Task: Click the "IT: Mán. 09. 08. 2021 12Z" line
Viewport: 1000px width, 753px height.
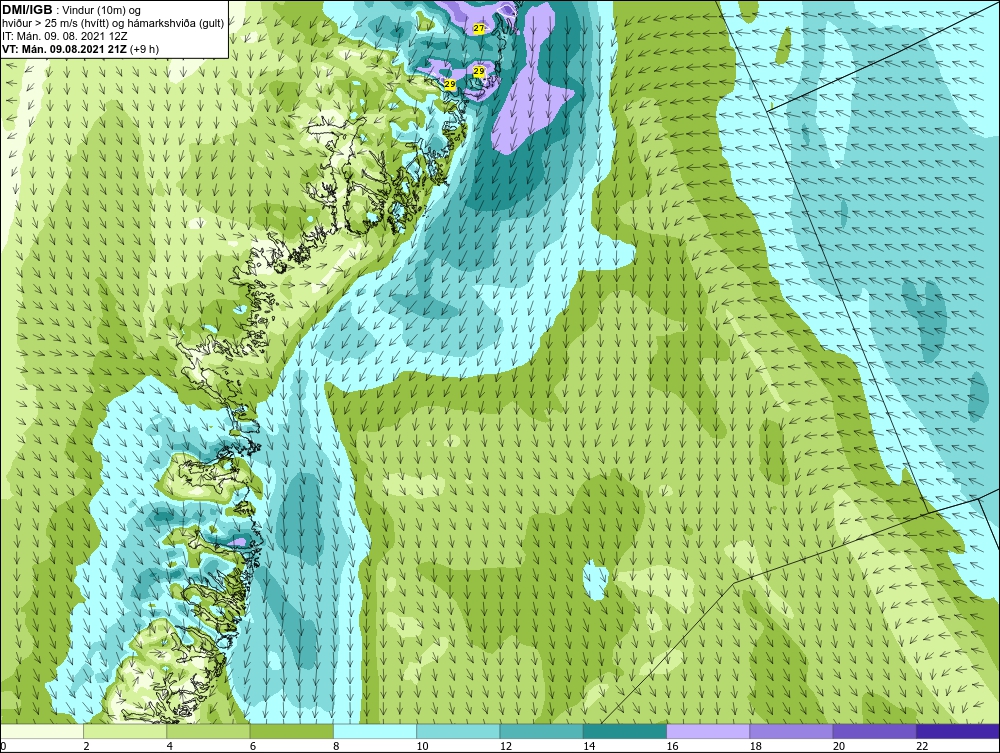Action: click(65, 36)
